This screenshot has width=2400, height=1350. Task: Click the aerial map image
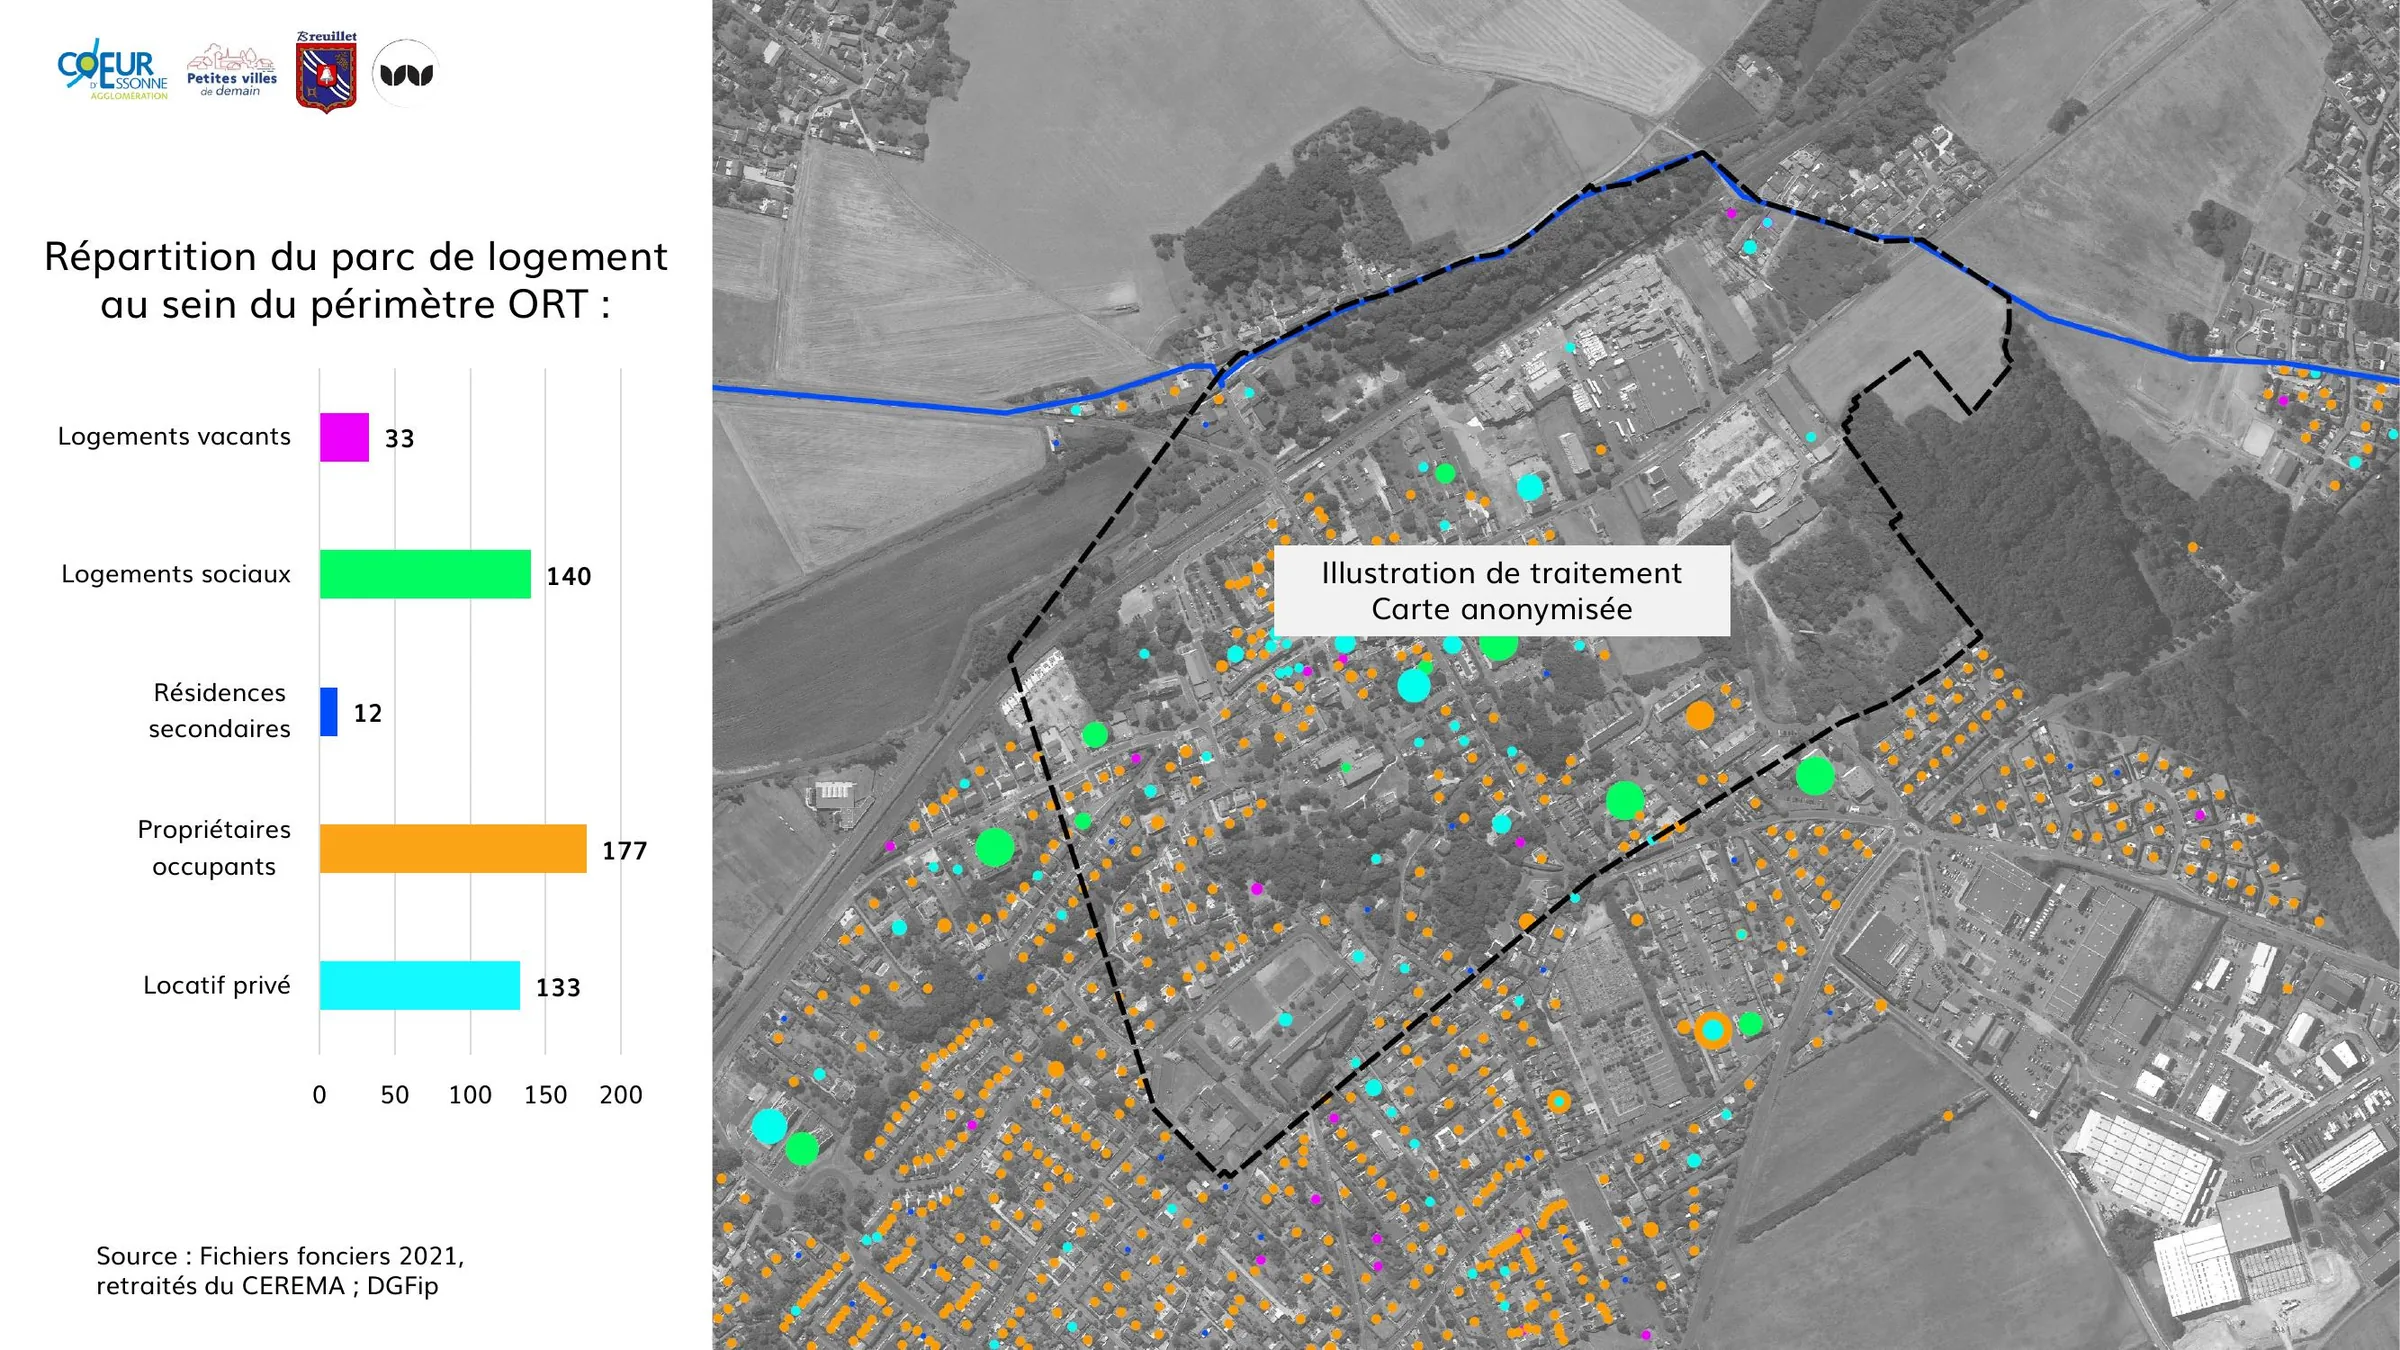1556,675
